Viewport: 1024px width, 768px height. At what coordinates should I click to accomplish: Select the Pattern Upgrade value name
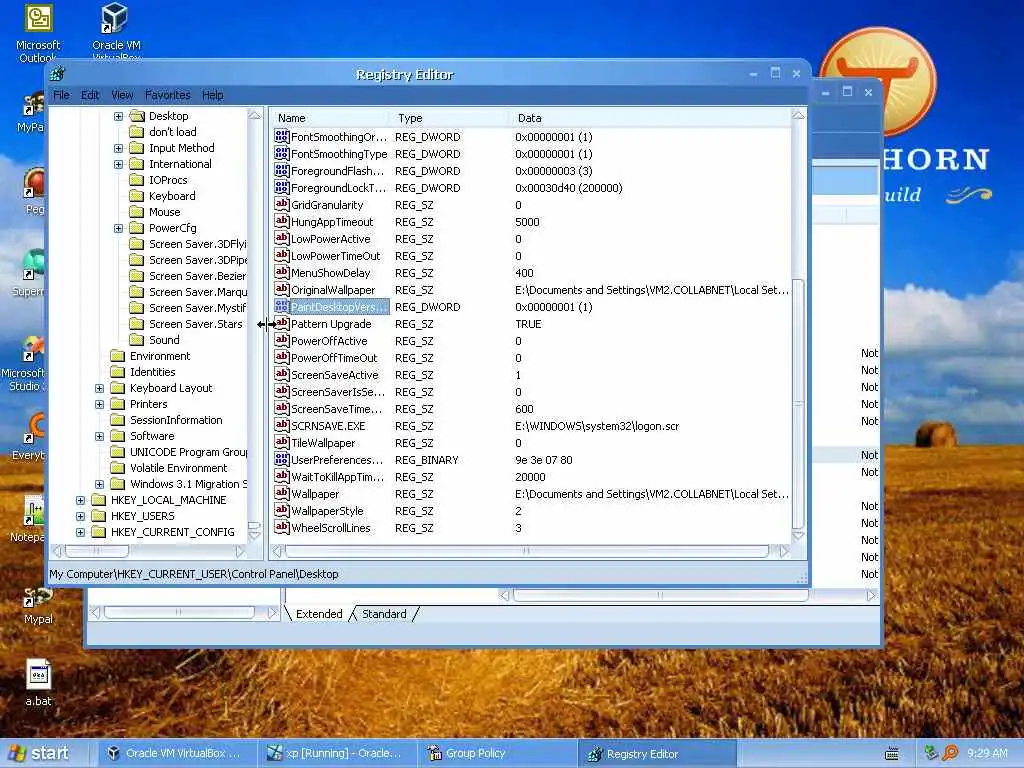point(331,324)
